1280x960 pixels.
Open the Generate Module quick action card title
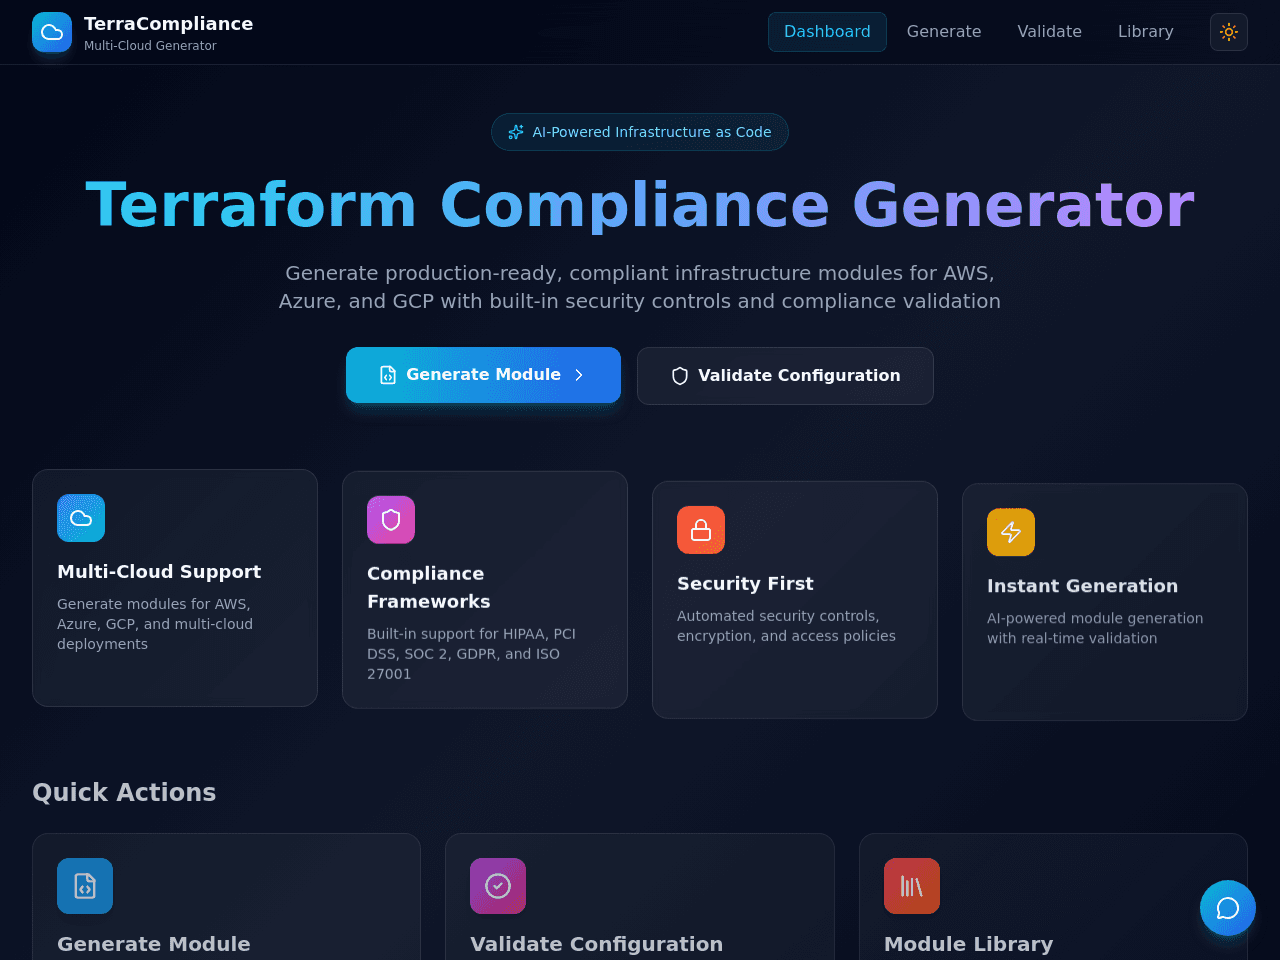(154, 944)
